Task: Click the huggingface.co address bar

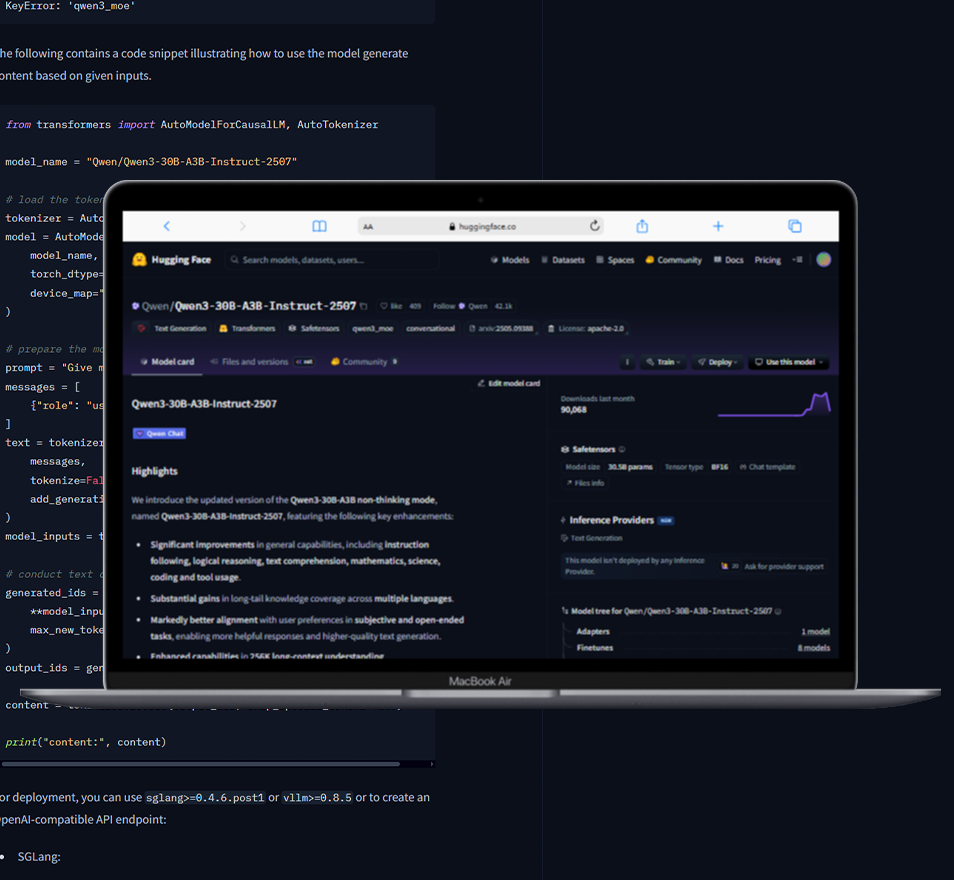Action: 481,226
